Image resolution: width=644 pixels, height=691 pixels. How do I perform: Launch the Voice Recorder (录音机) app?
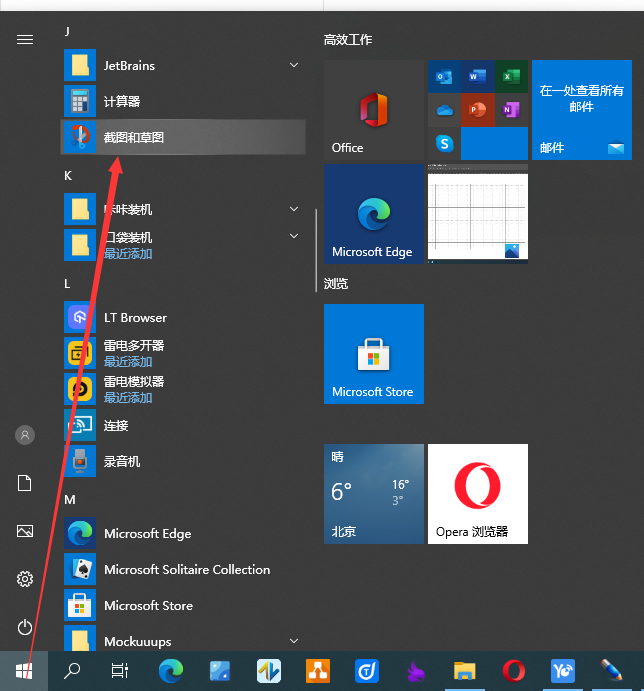pyautogui.click(x=122, y=461)
